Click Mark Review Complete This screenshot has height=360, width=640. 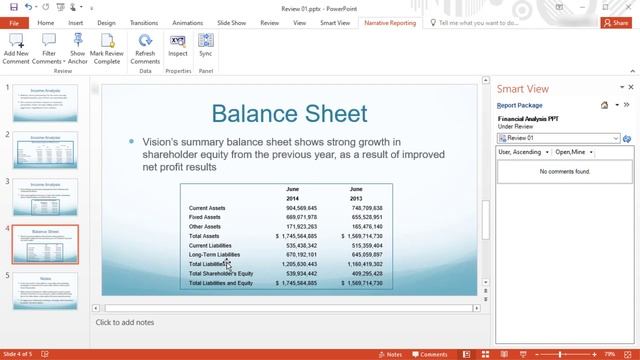click(x=107, y=49)
